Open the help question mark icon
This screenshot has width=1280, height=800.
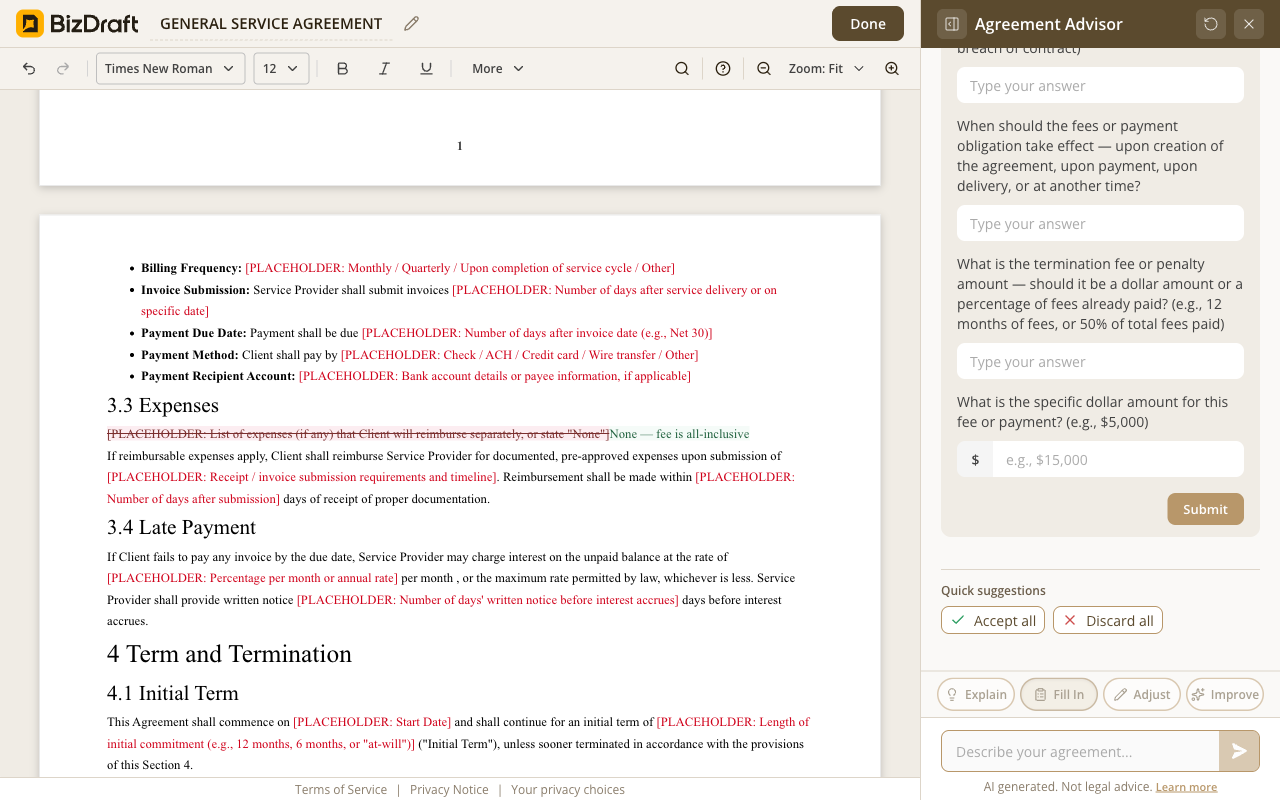pos(723,68)
